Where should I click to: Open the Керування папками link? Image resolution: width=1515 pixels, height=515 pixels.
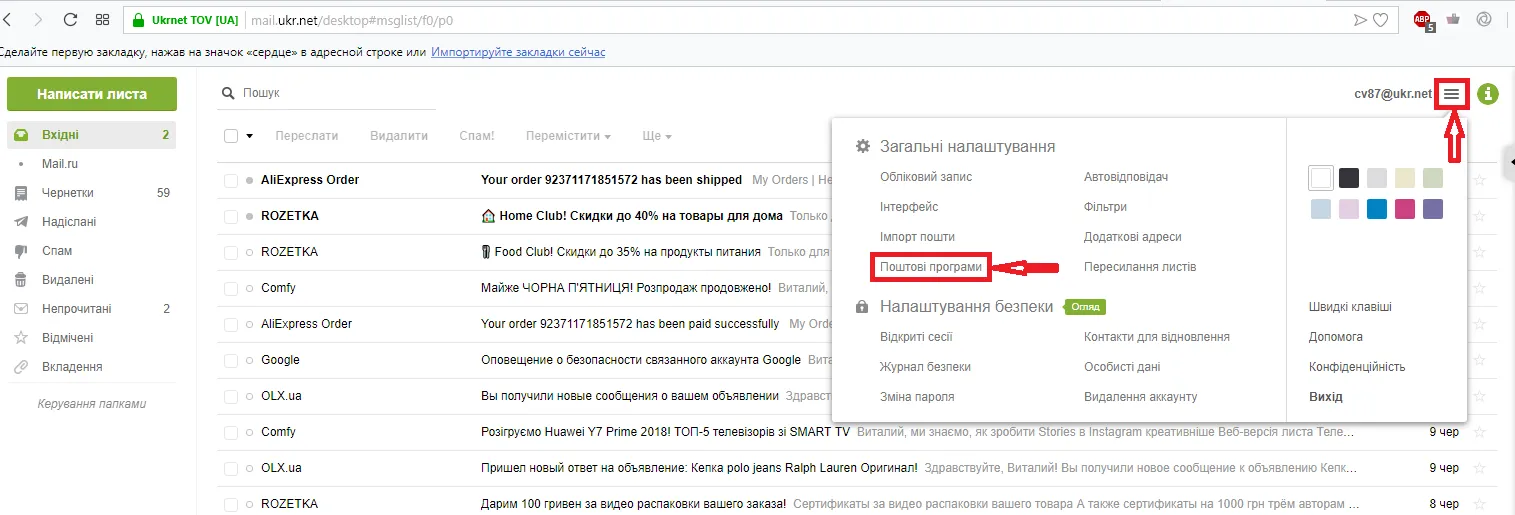92,404
